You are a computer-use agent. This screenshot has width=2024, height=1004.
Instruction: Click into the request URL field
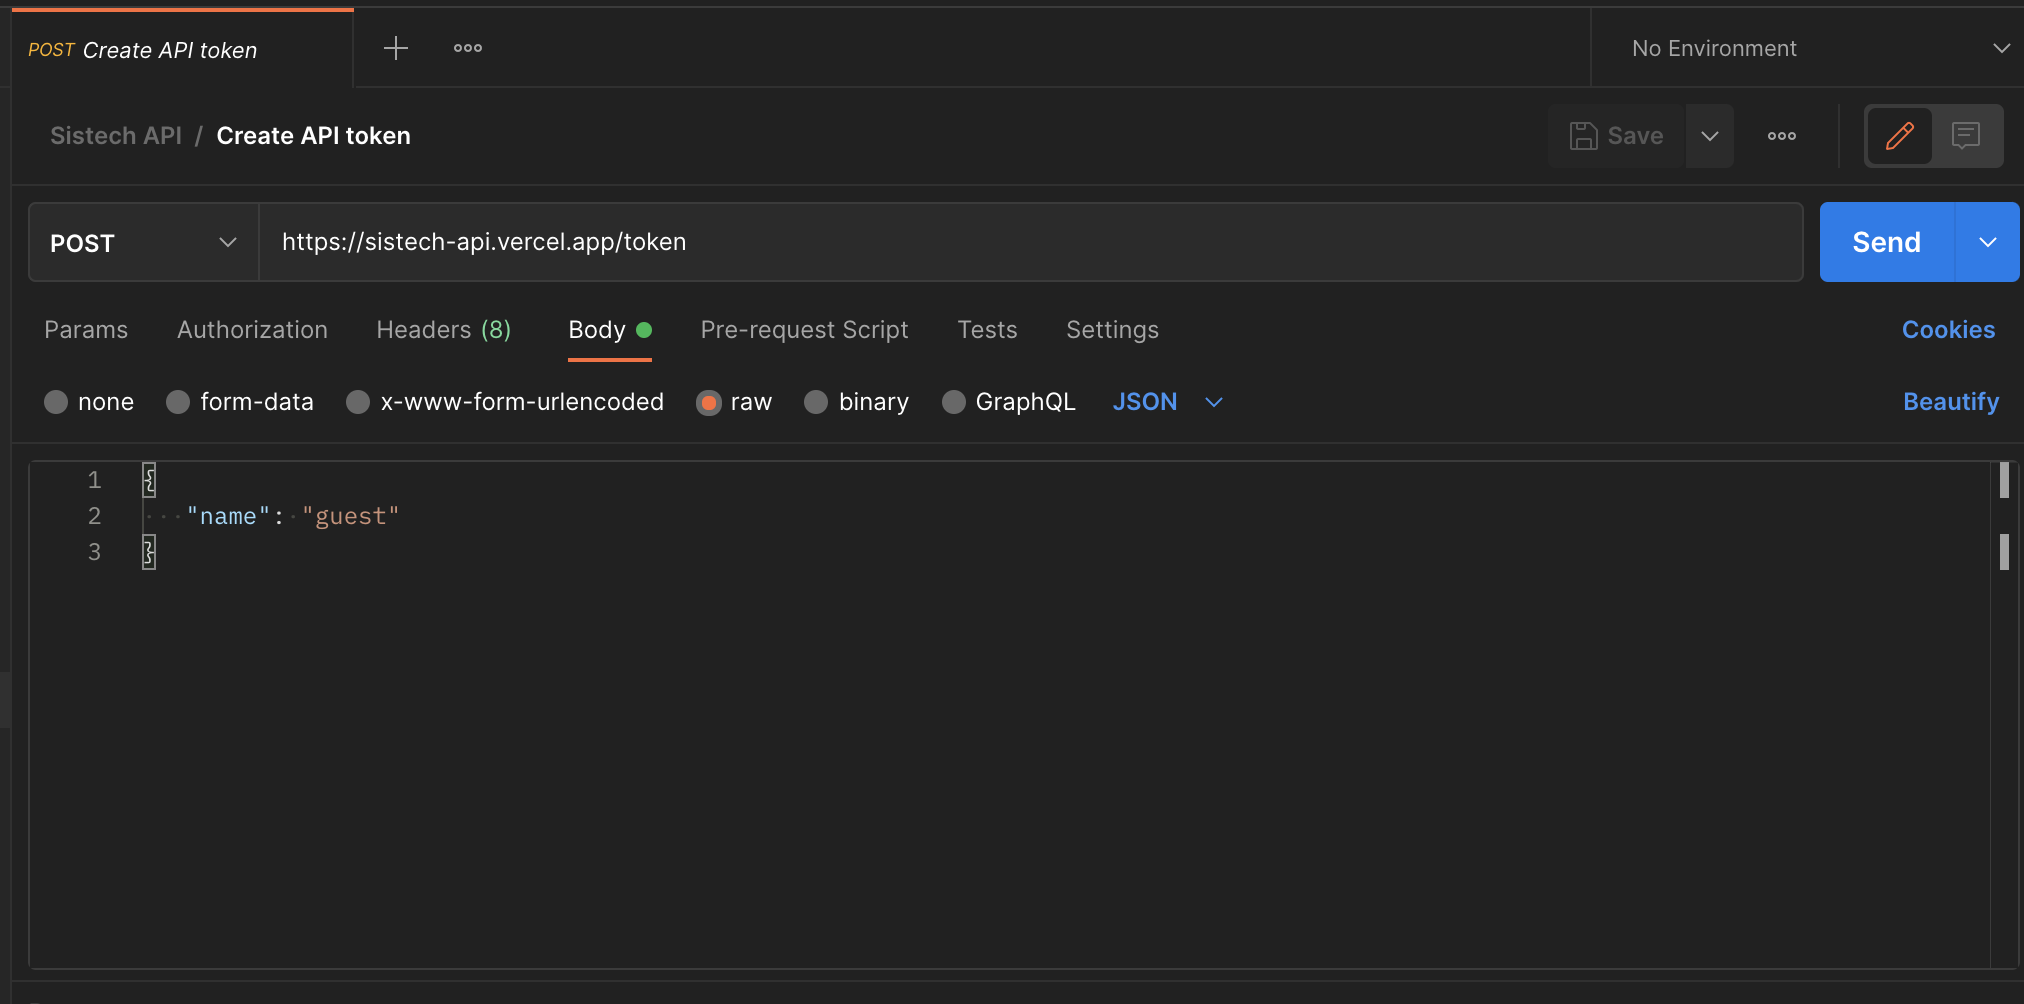coord(1030,243)
